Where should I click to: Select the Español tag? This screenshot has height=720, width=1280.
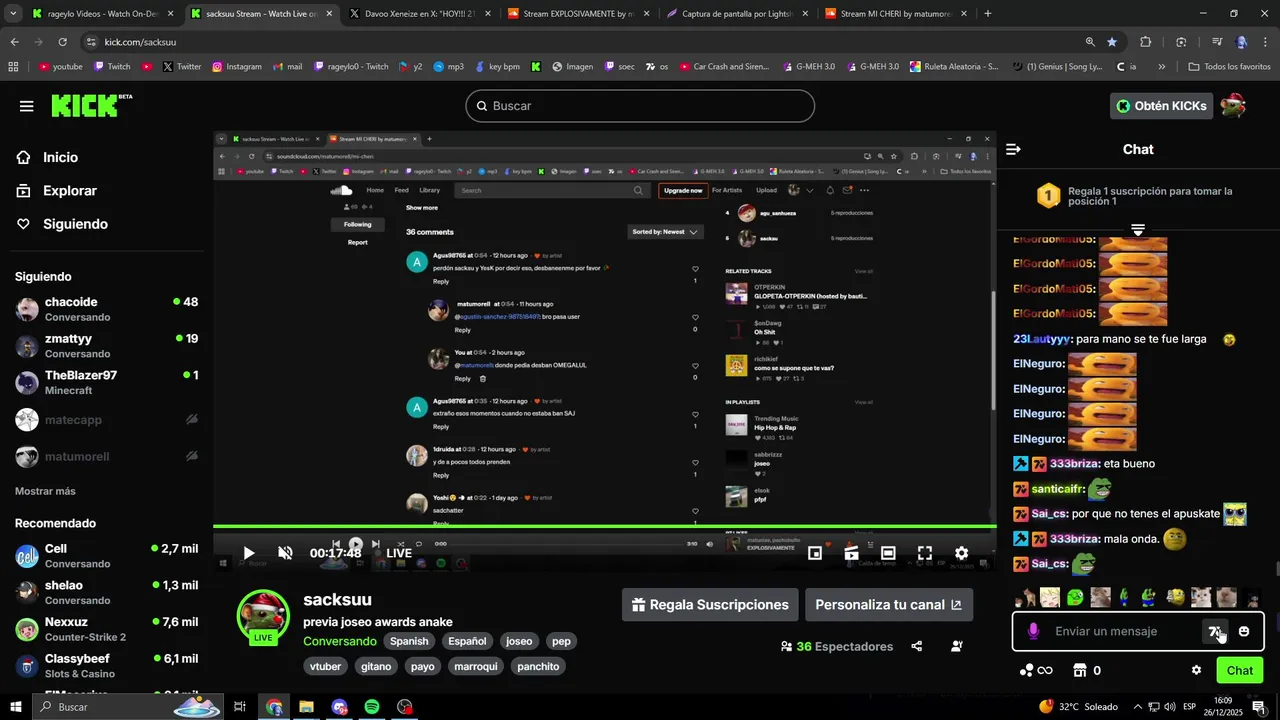click(467, 641)
